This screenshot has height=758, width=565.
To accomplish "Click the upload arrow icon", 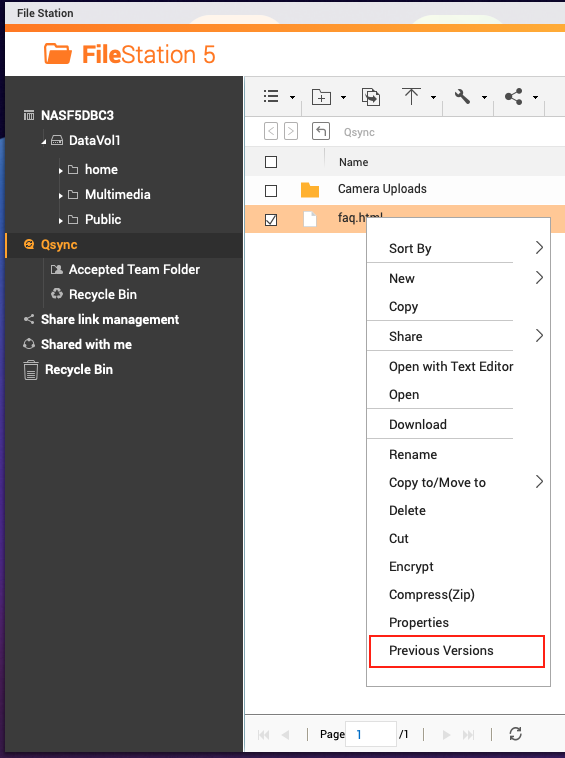I will pos(411,96).
